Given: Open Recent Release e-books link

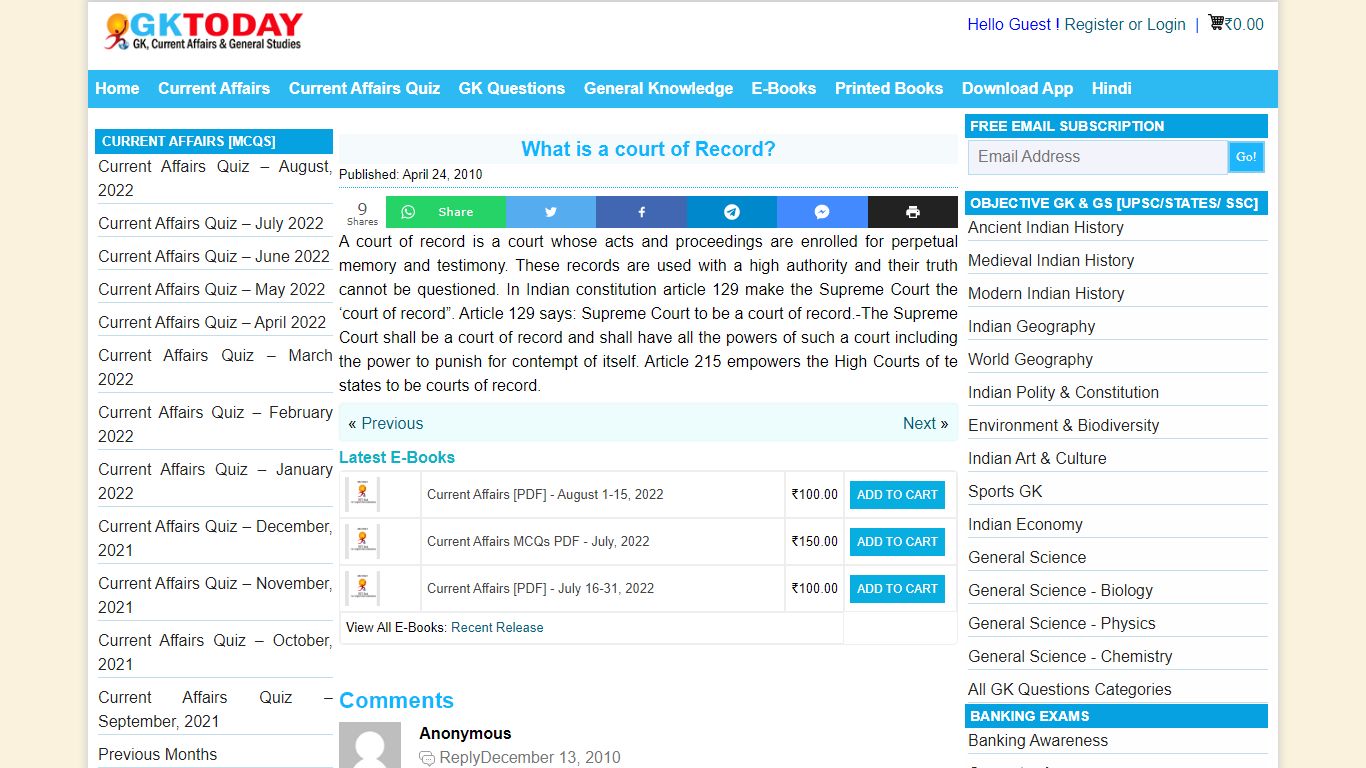Looking at the screenshot, I should pyautogui.click(x=497, y=627).
